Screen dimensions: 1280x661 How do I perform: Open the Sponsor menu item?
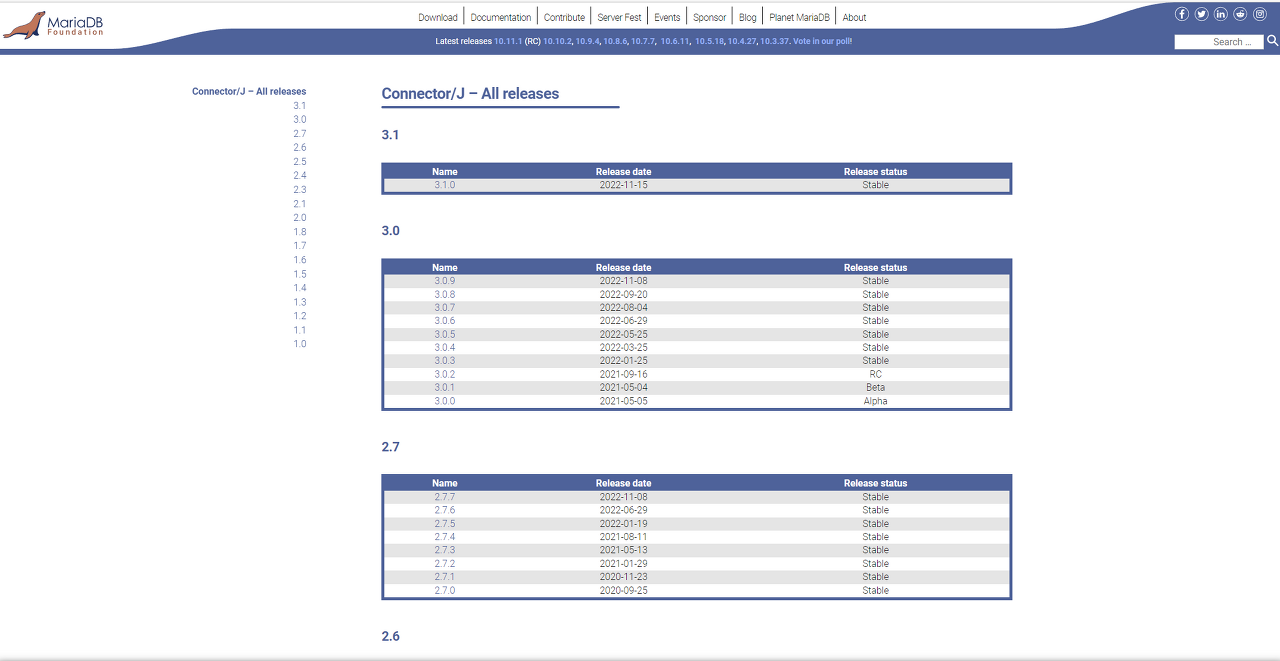tap(710, 17)
